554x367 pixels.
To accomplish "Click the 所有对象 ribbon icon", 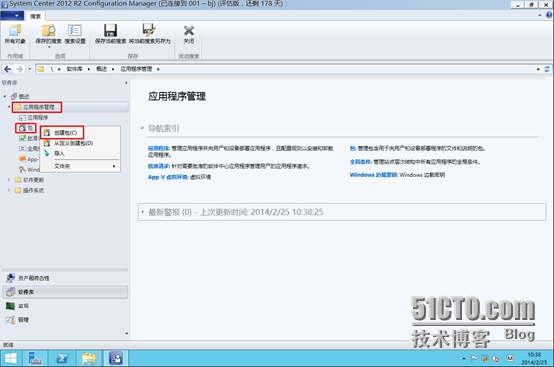I will [x=15, y=31].
